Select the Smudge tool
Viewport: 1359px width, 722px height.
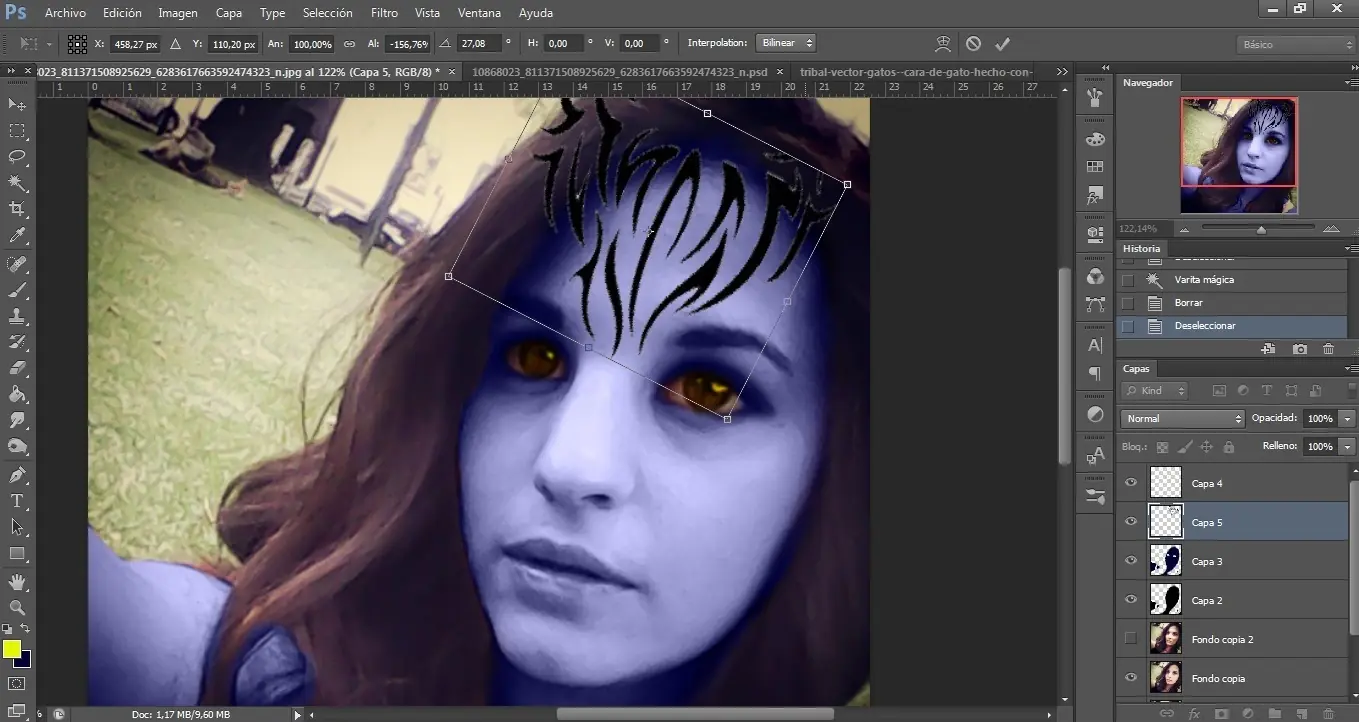[17, 420]
